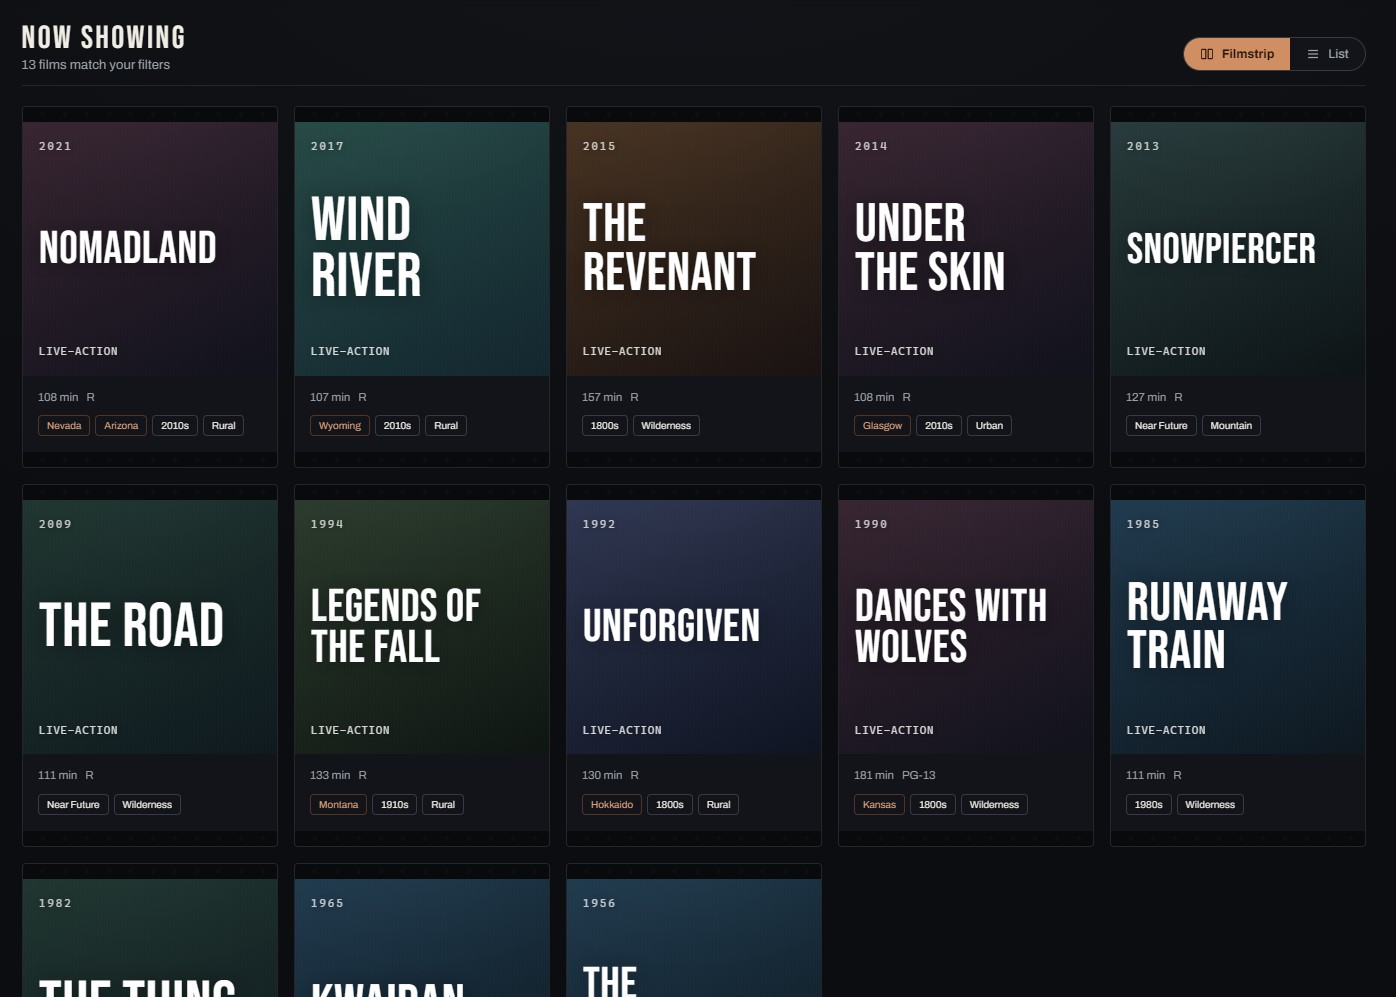The height and width of the screenshot is (997, 1396).
Task: Click the Montana tag
Action: point(338,805)
